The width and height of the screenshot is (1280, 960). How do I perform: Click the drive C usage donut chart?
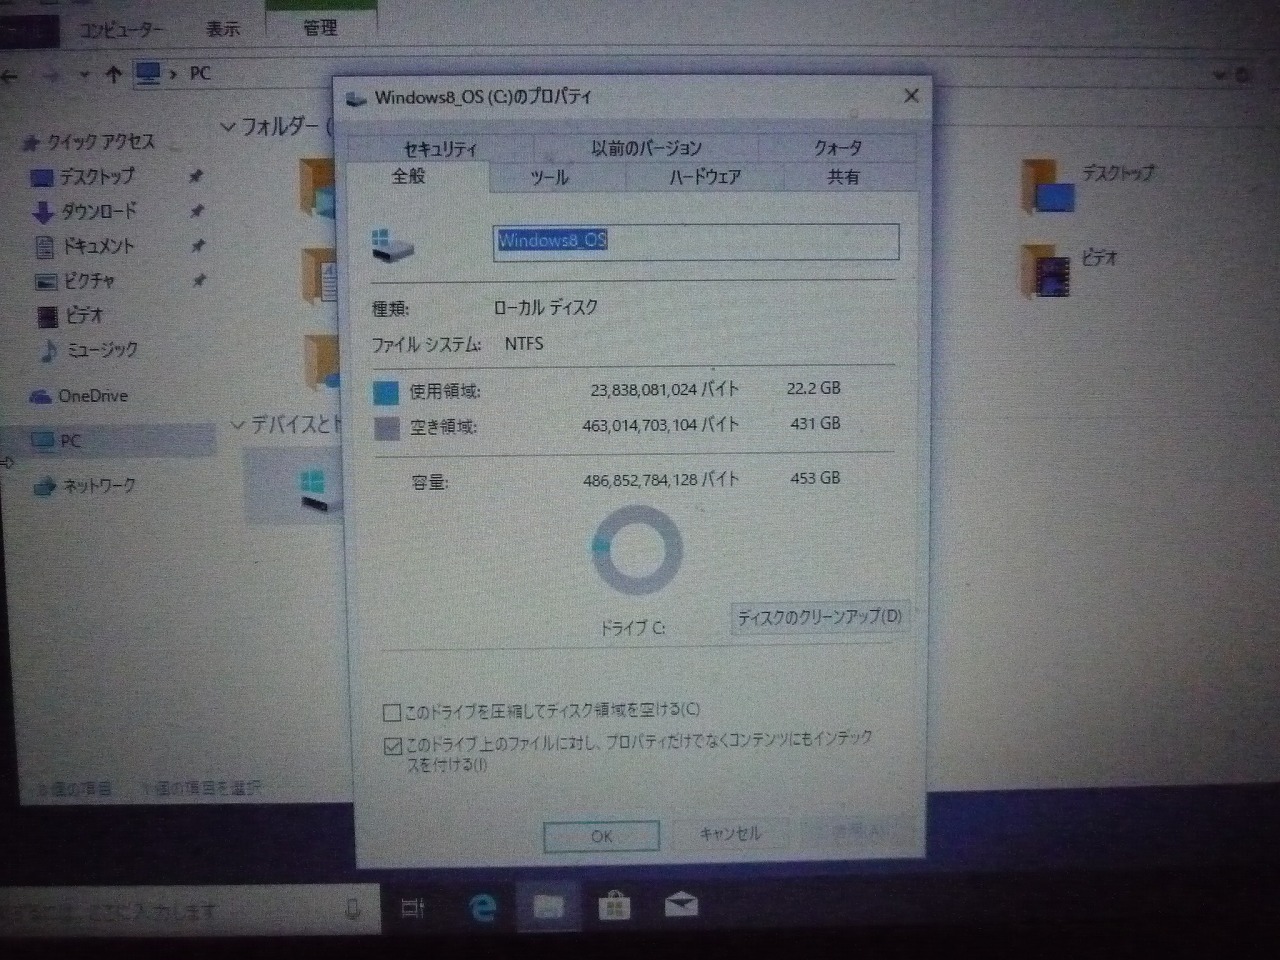[x=637, y=550]
